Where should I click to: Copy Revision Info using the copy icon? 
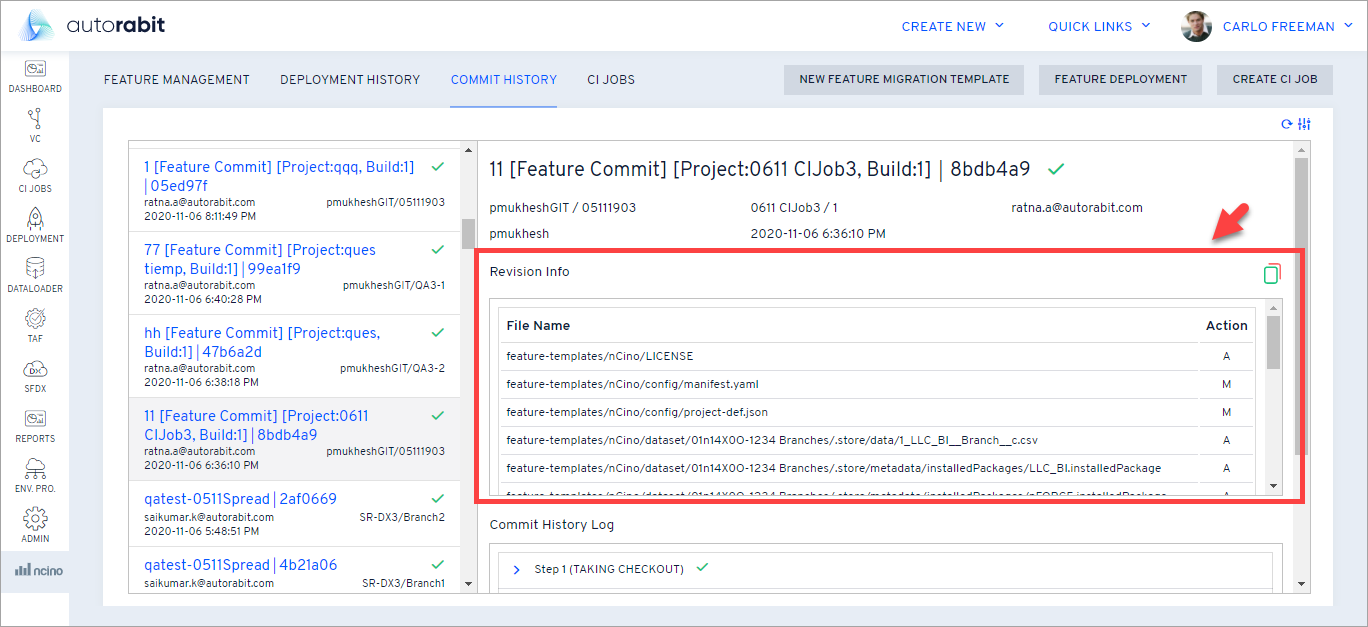pos(1272,272)
